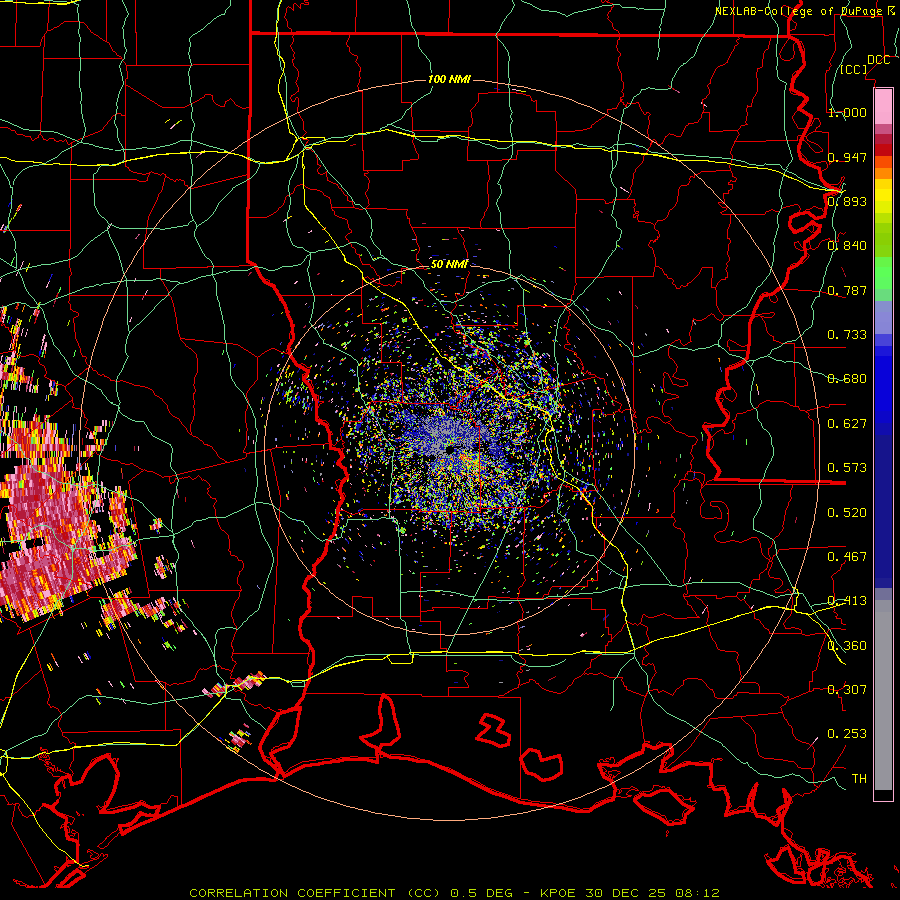The image size is (900, 900).
Task: Click the 0.787 scale value
Action: pos(847,290)
